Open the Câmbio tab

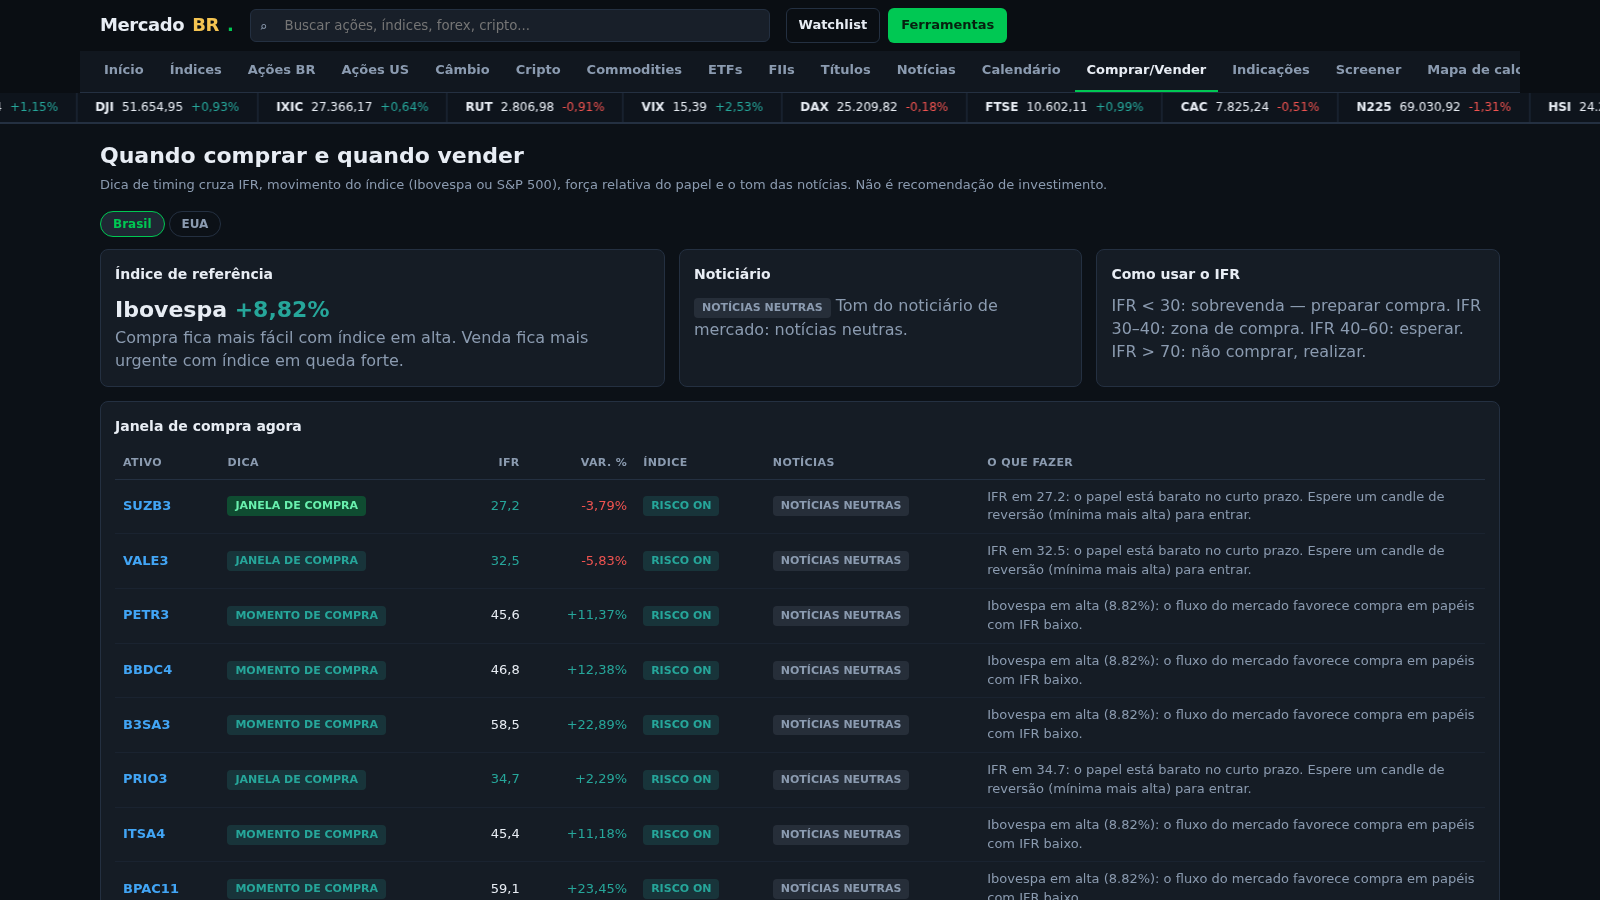coord(462,70)
